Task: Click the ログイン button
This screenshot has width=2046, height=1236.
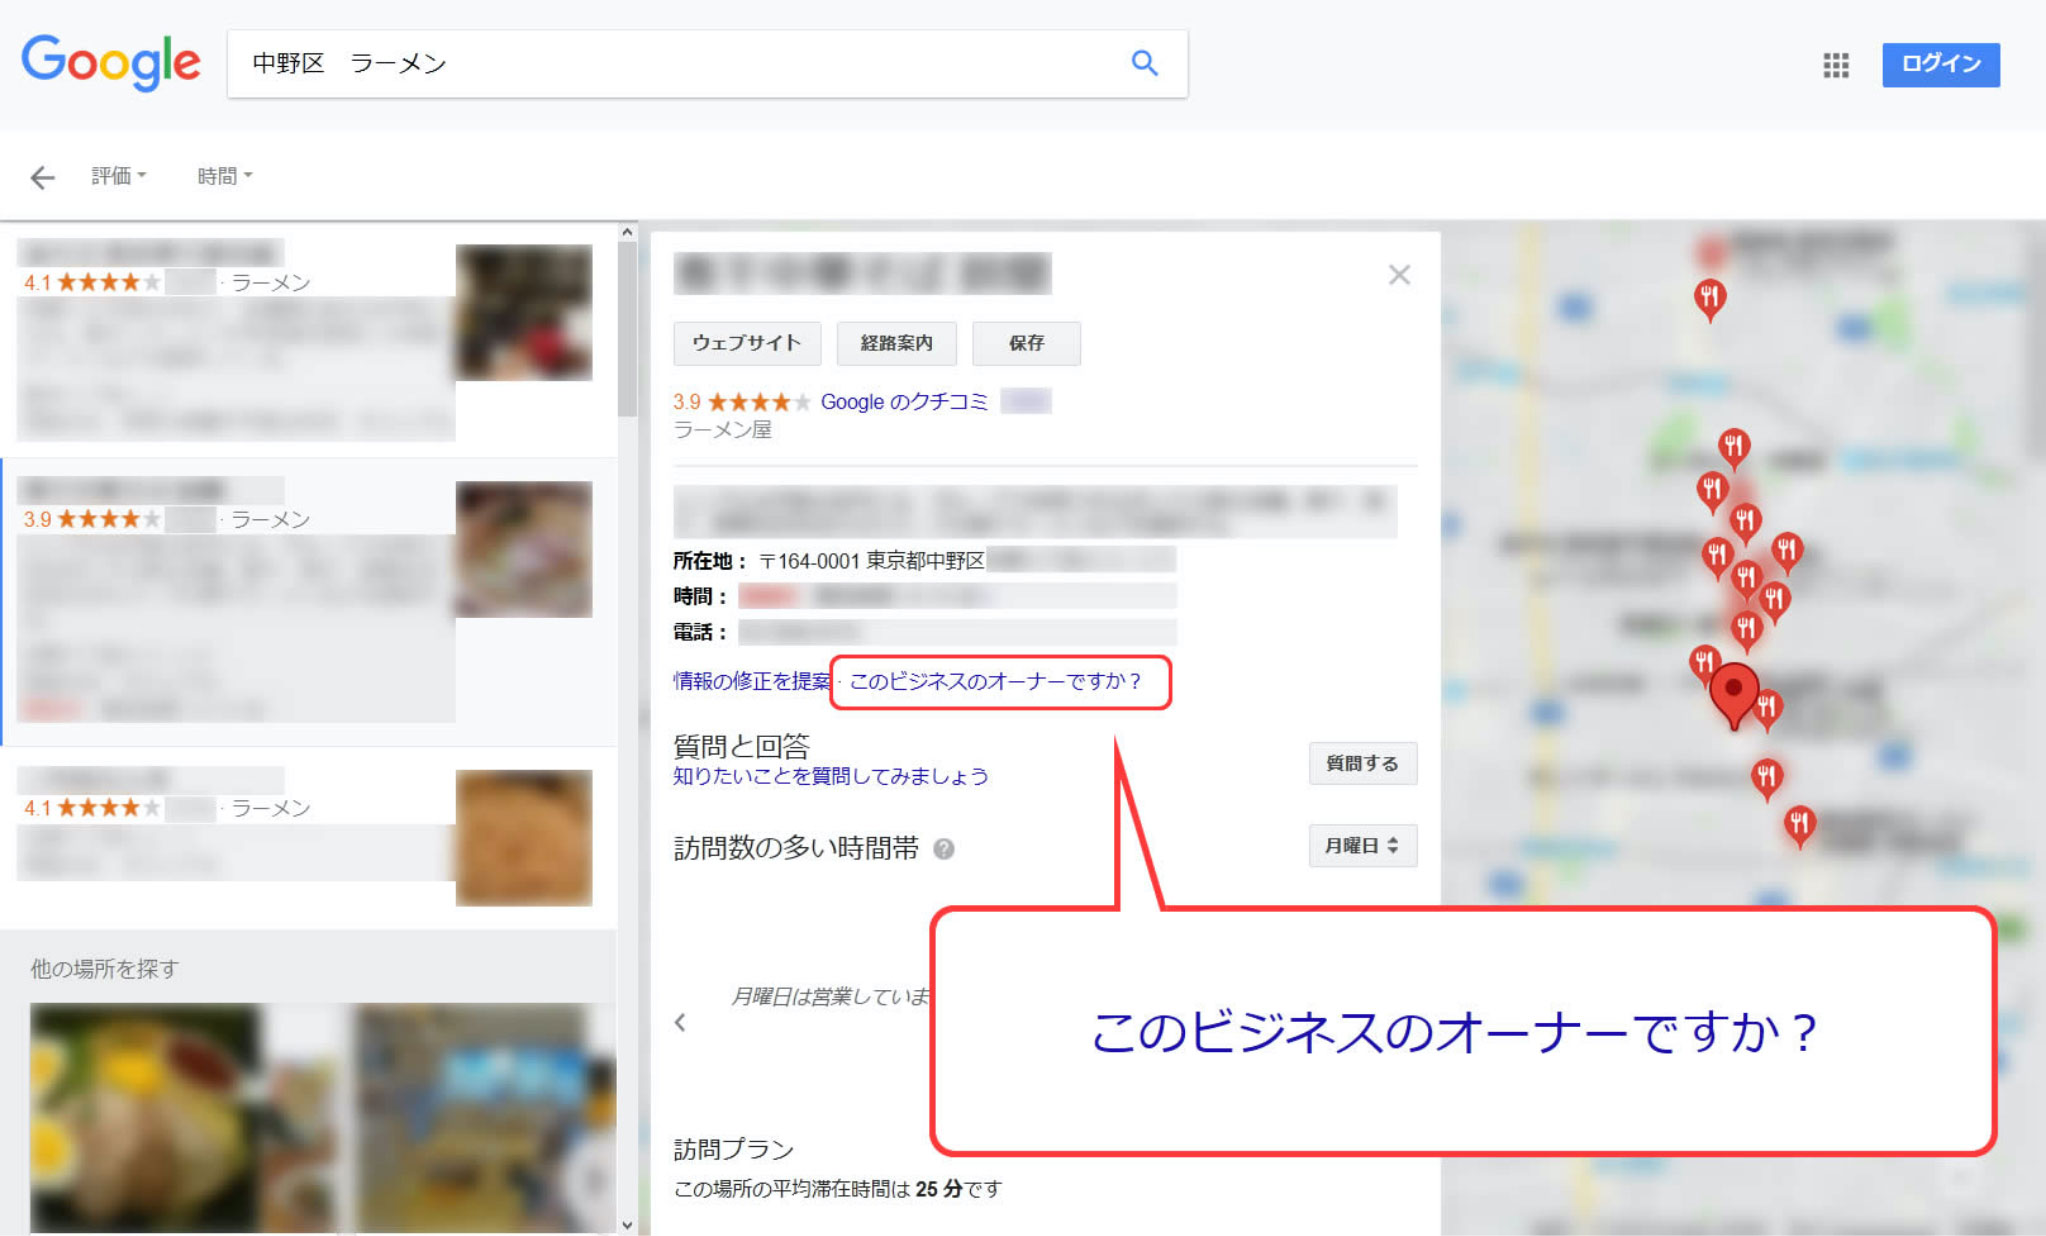Action: pos(1940,64)
